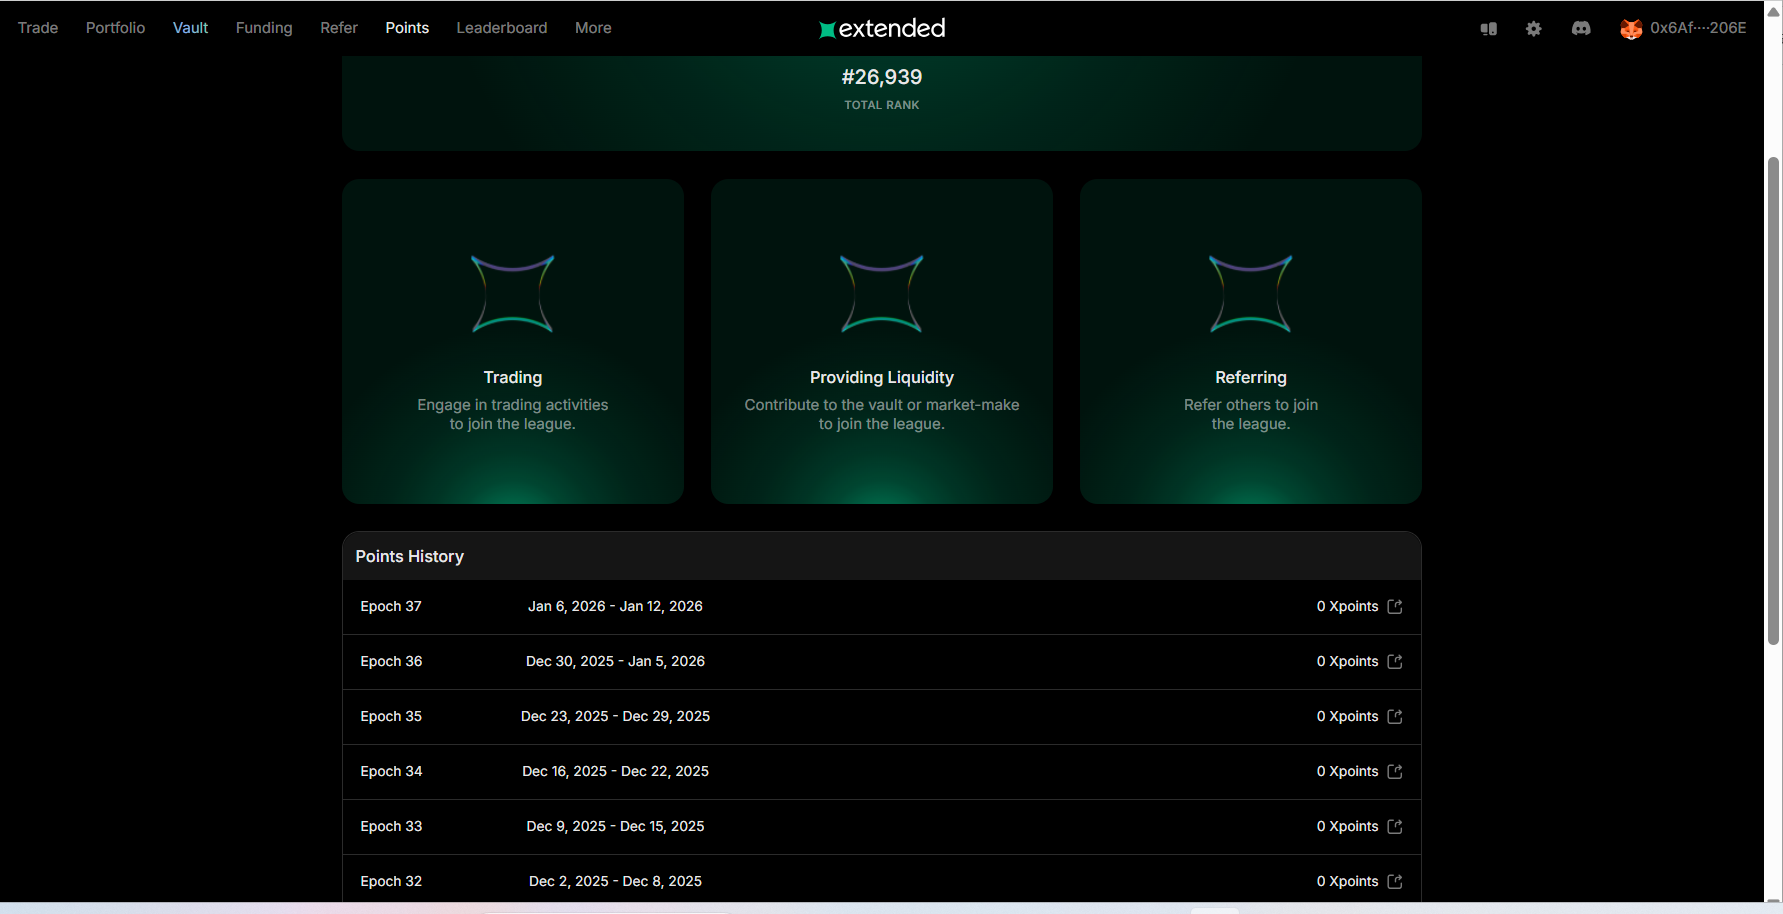
Task: Click the extended logo
Action: pos(882,29)
